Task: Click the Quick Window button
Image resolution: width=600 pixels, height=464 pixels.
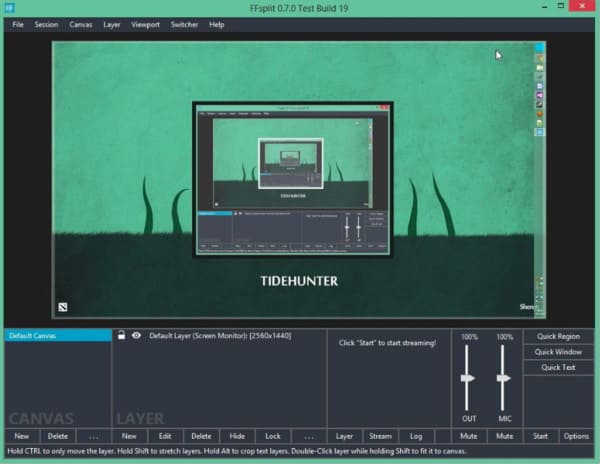Action: (x=558, y=352)
